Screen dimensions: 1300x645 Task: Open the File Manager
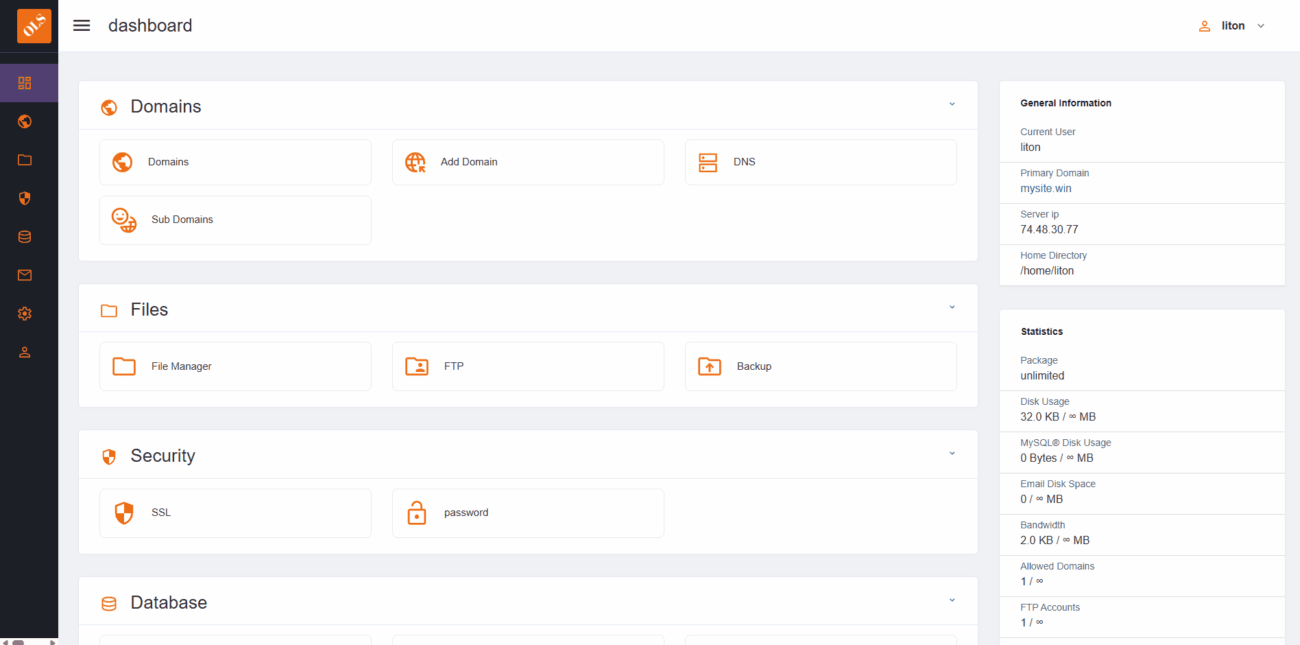point(235,366)
